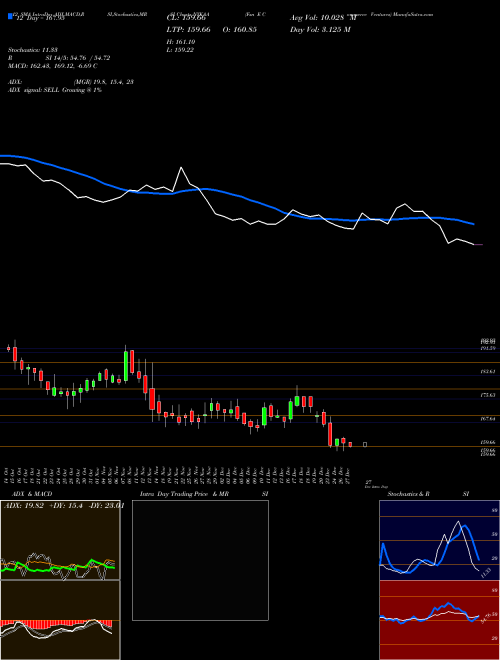Click the blue RSI line in red panel

447,604
